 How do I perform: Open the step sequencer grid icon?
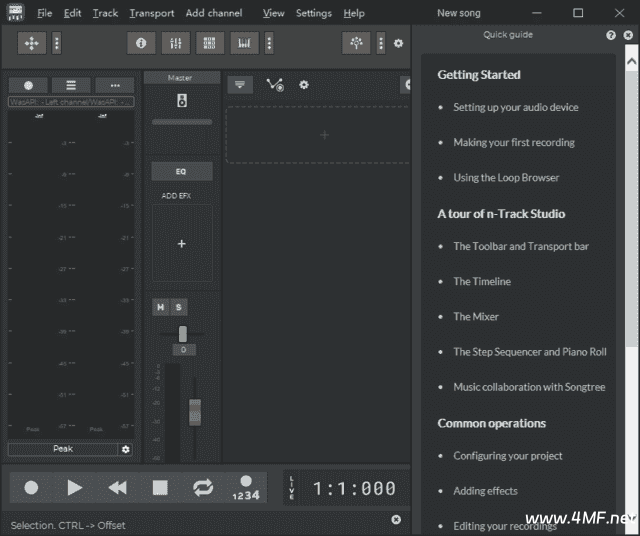point(210,43)
